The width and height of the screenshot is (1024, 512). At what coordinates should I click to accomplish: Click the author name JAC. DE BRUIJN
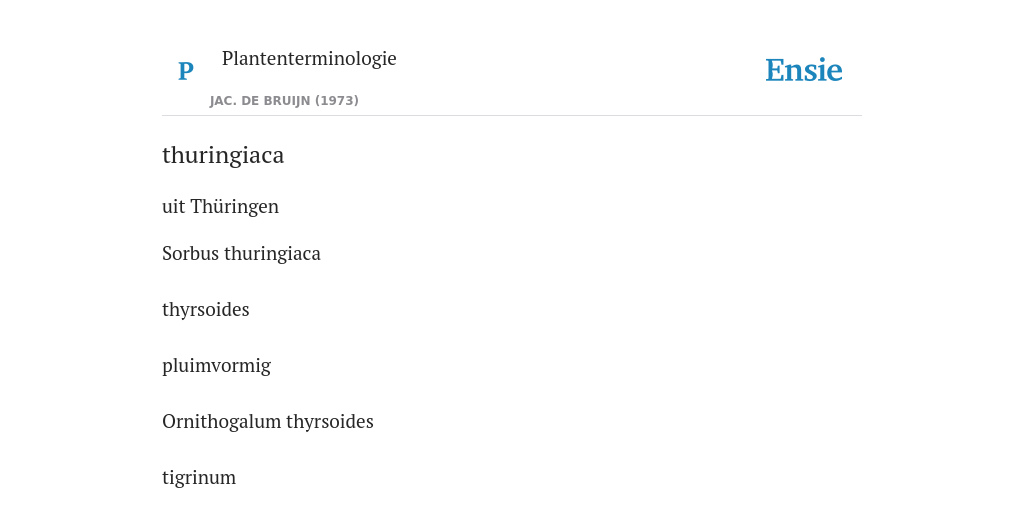pyautogui.click(x=260, y=101)
